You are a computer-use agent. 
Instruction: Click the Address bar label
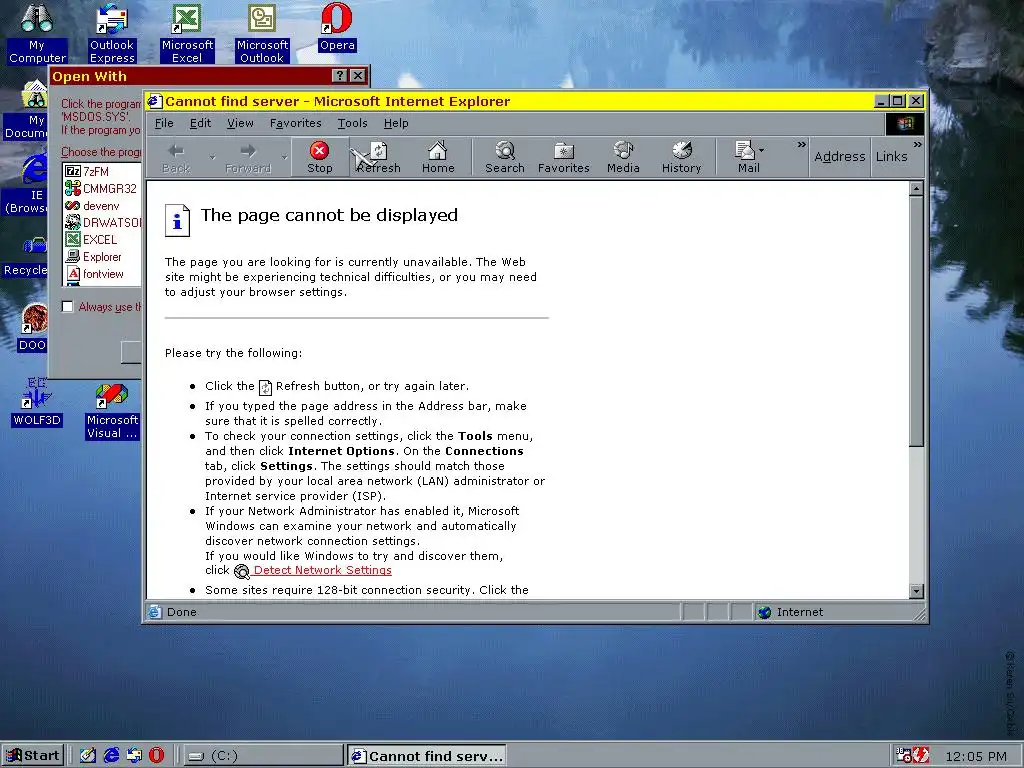(839, 157)
